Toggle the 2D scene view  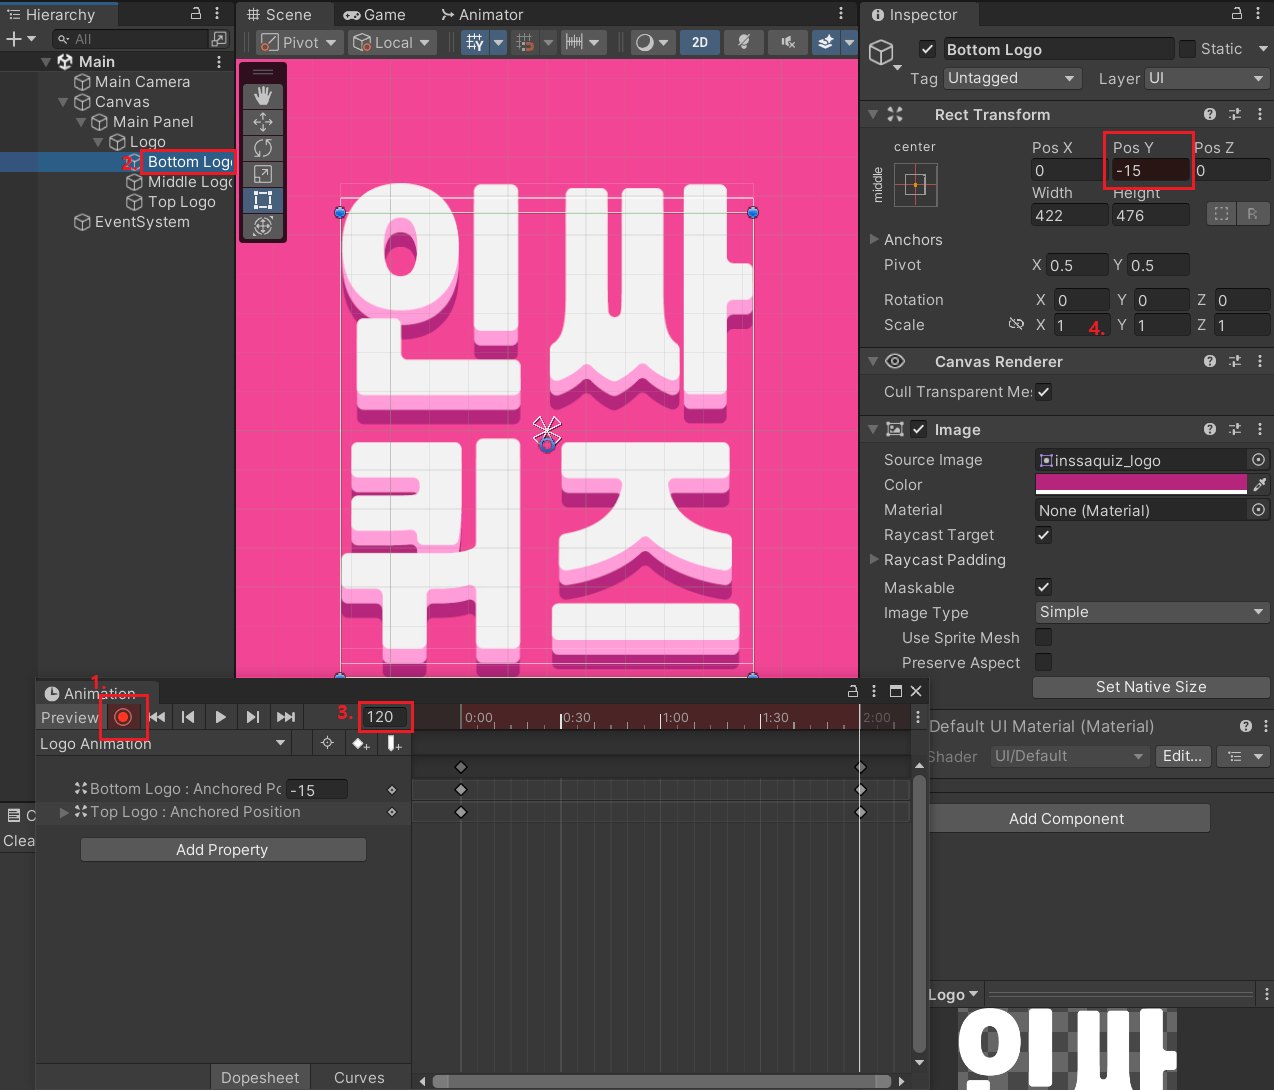click(x=700, y=42)
